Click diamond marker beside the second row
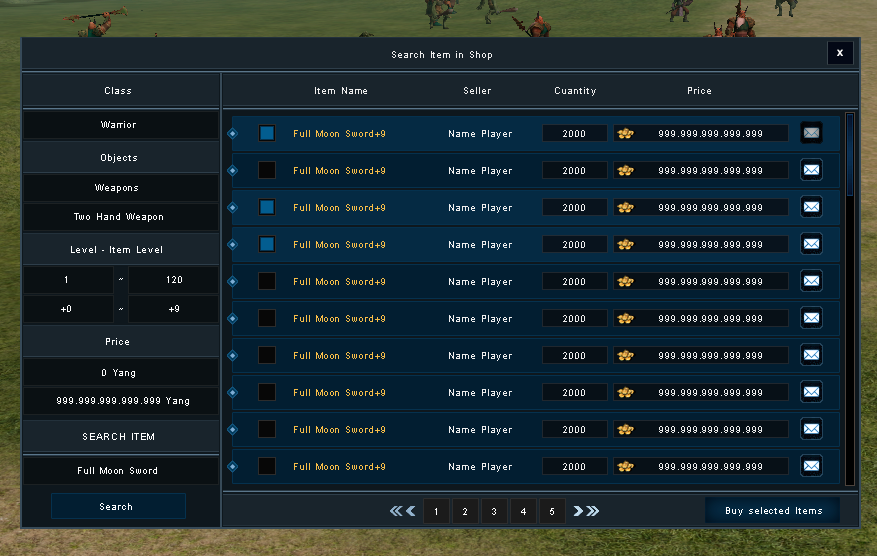Viewport: 877px width, 556px height. [233, 171]
